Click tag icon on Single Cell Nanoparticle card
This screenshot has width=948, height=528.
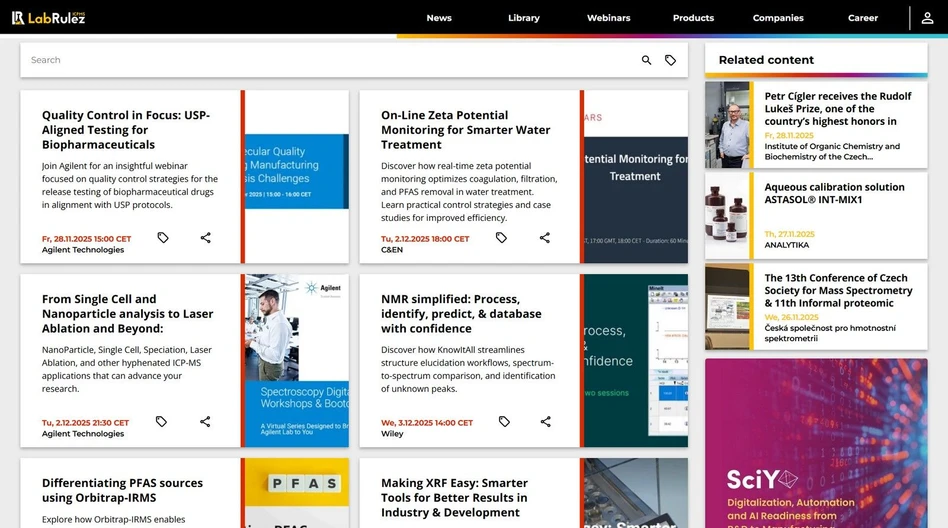pyautogui.click(x=161, y=422)
